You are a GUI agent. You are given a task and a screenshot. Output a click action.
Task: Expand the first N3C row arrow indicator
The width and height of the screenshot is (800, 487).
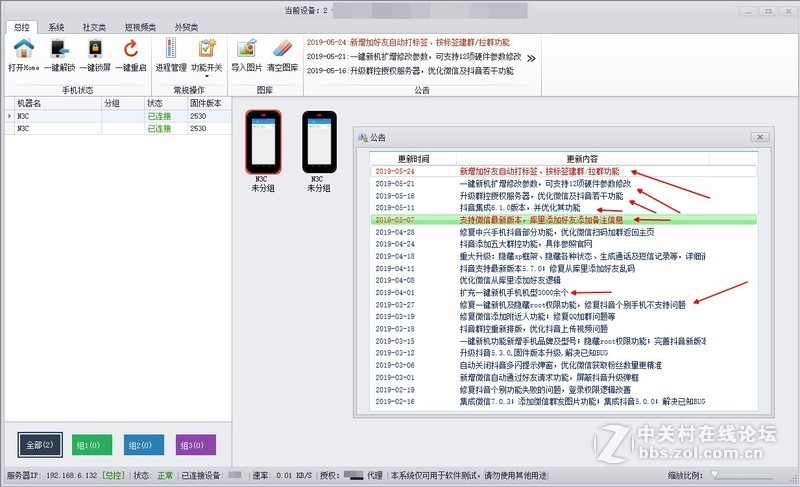[9, 116]
